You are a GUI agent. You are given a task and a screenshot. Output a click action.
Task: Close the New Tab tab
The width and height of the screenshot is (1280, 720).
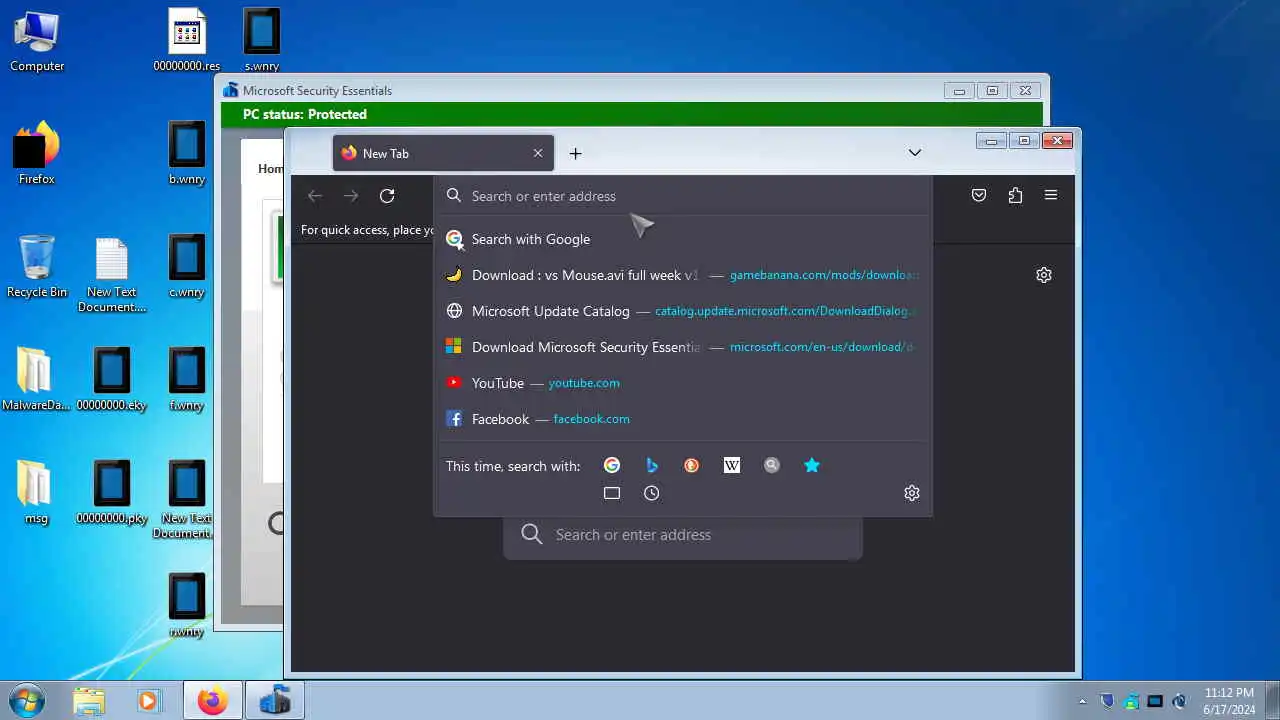coord(538,153)
